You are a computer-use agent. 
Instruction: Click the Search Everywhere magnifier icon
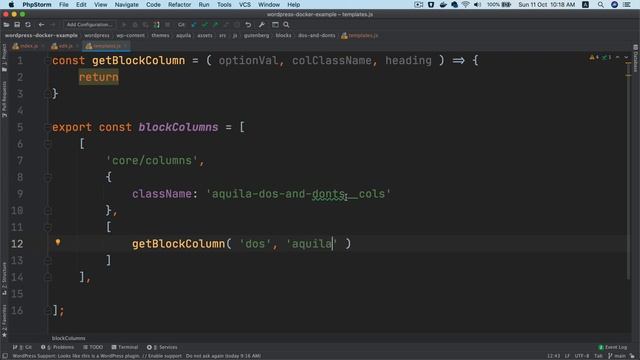click(286, 25)
